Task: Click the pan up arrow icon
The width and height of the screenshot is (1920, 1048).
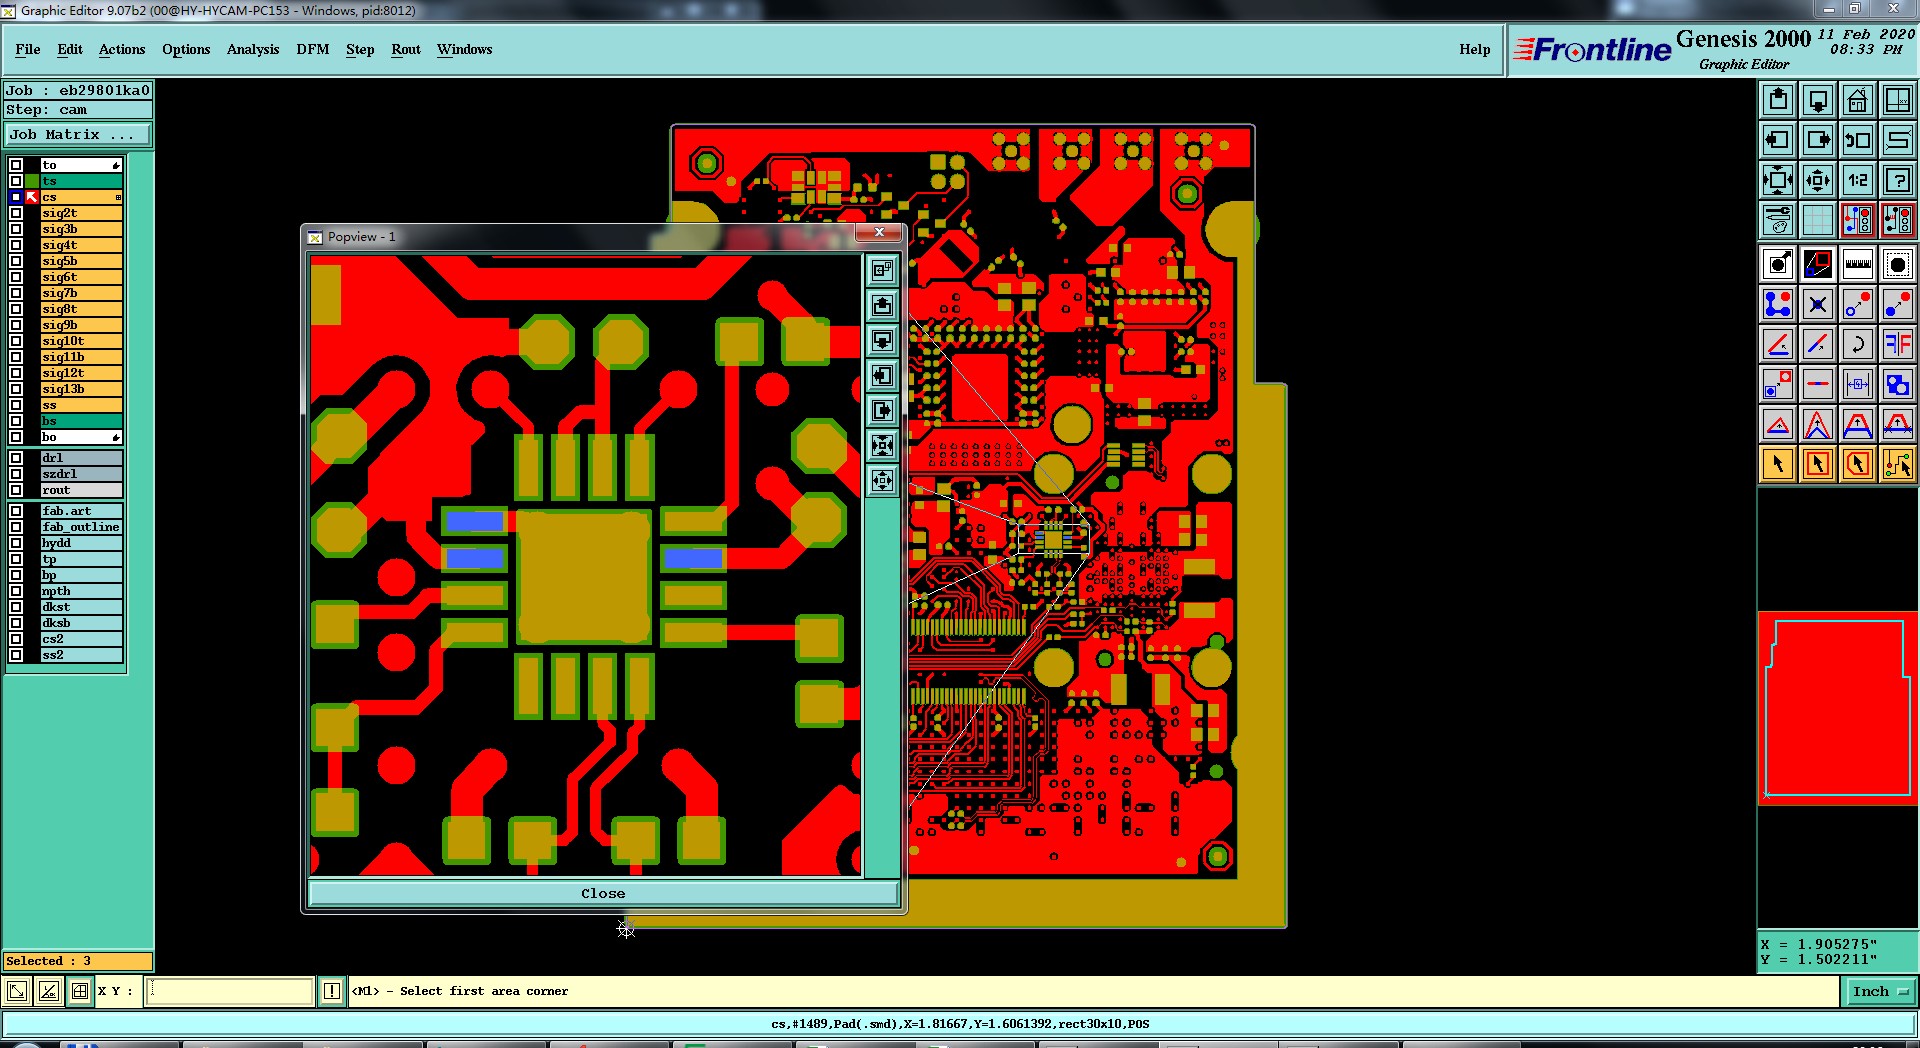Action: (x=1778, y=100)
